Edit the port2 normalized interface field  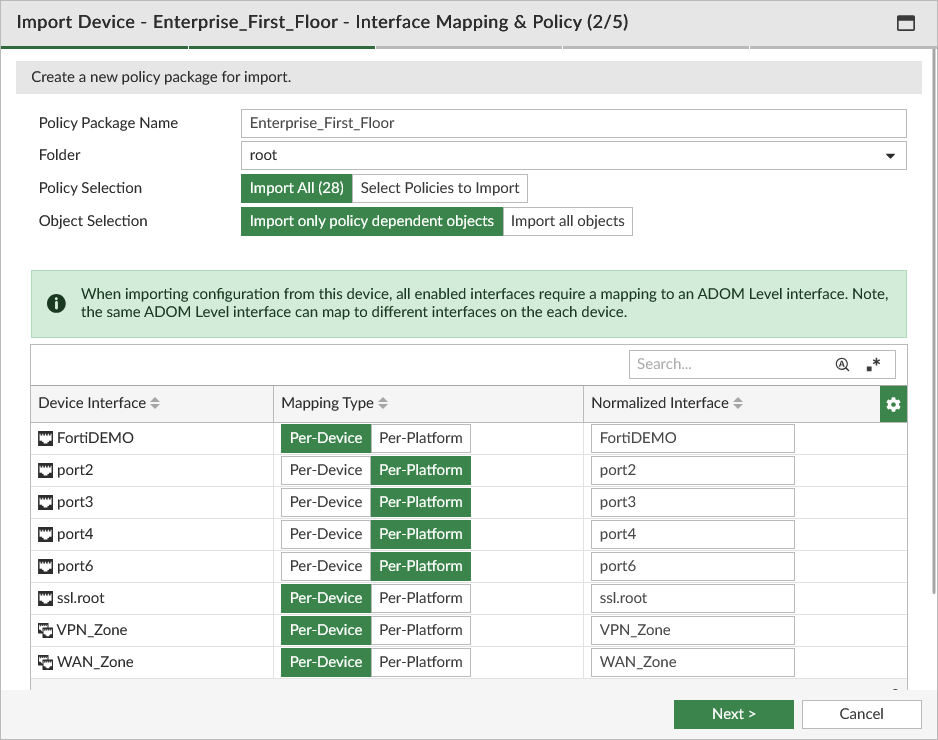click(693, 471)
